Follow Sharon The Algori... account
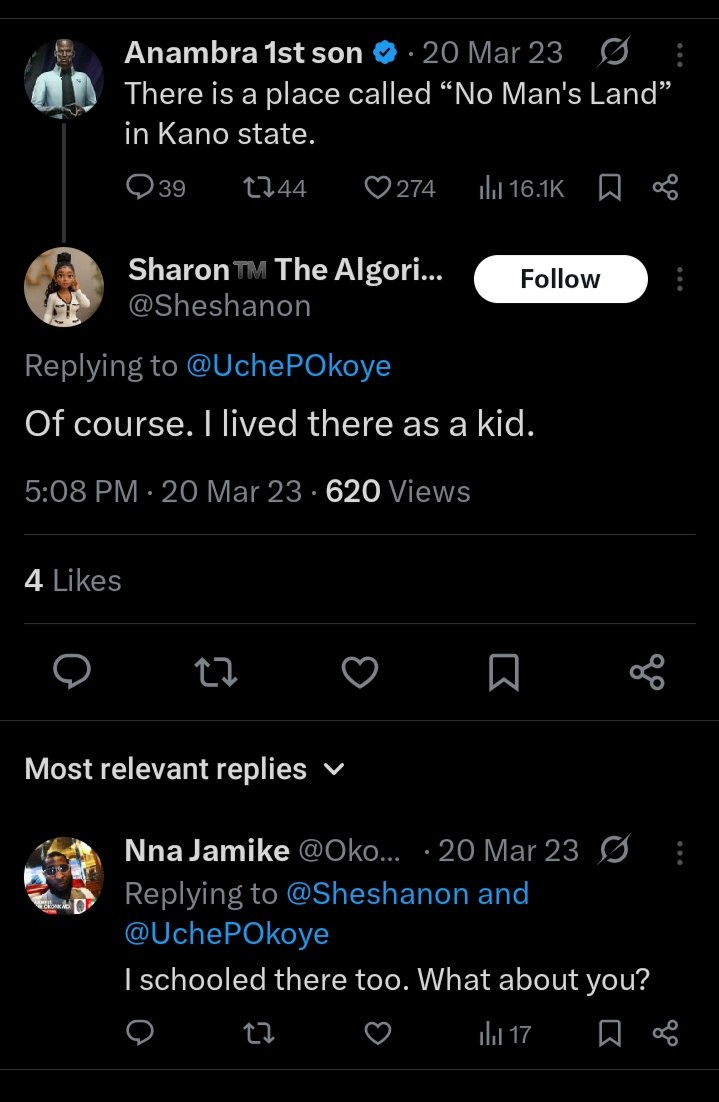The image size is (719, 1102). (x=560, y=279)
